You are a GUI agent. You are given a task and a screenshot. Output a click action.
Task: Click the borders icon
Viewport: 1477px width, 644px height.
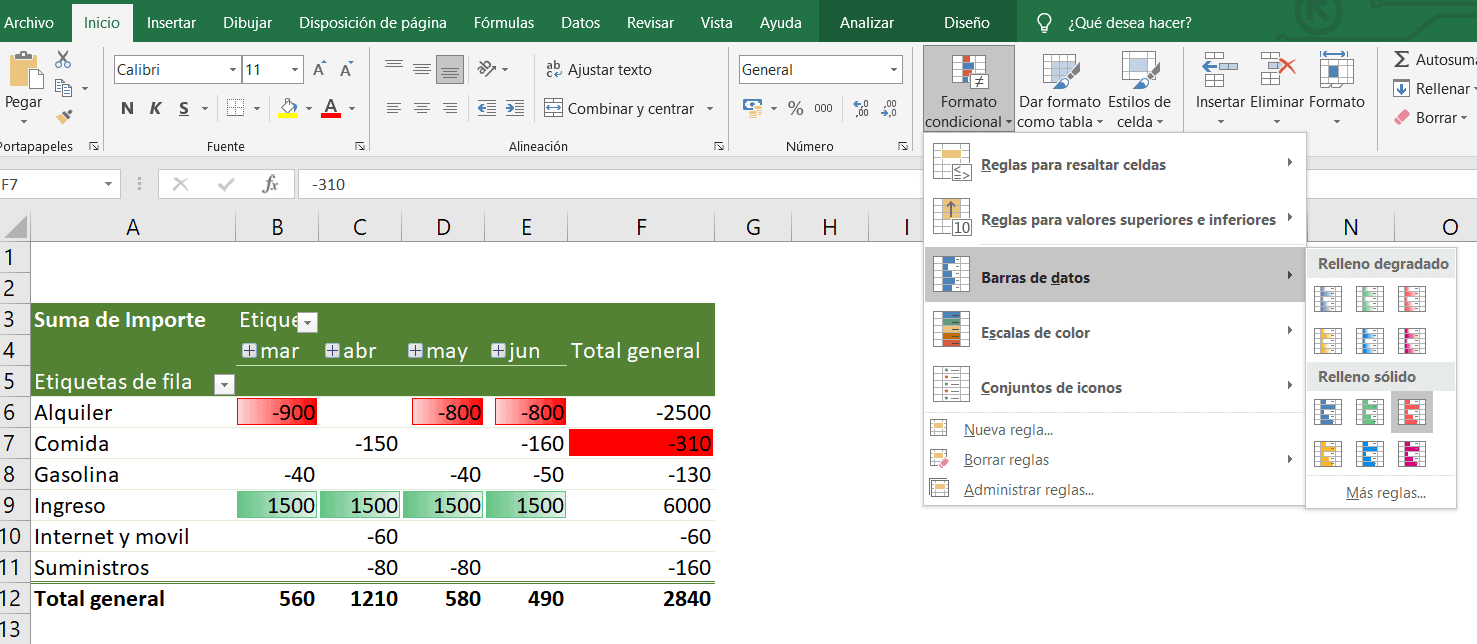236,108
